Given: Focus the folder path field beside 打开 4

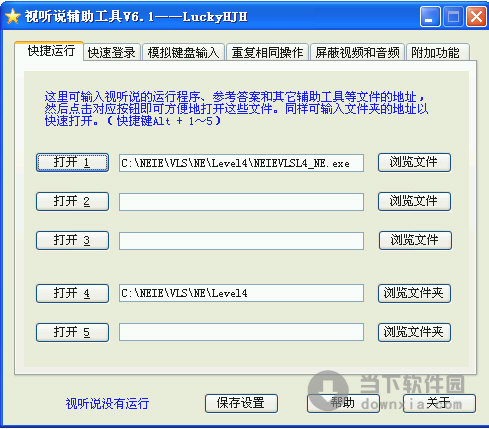Looking at the screenshot, I should (x=241, y=293).
